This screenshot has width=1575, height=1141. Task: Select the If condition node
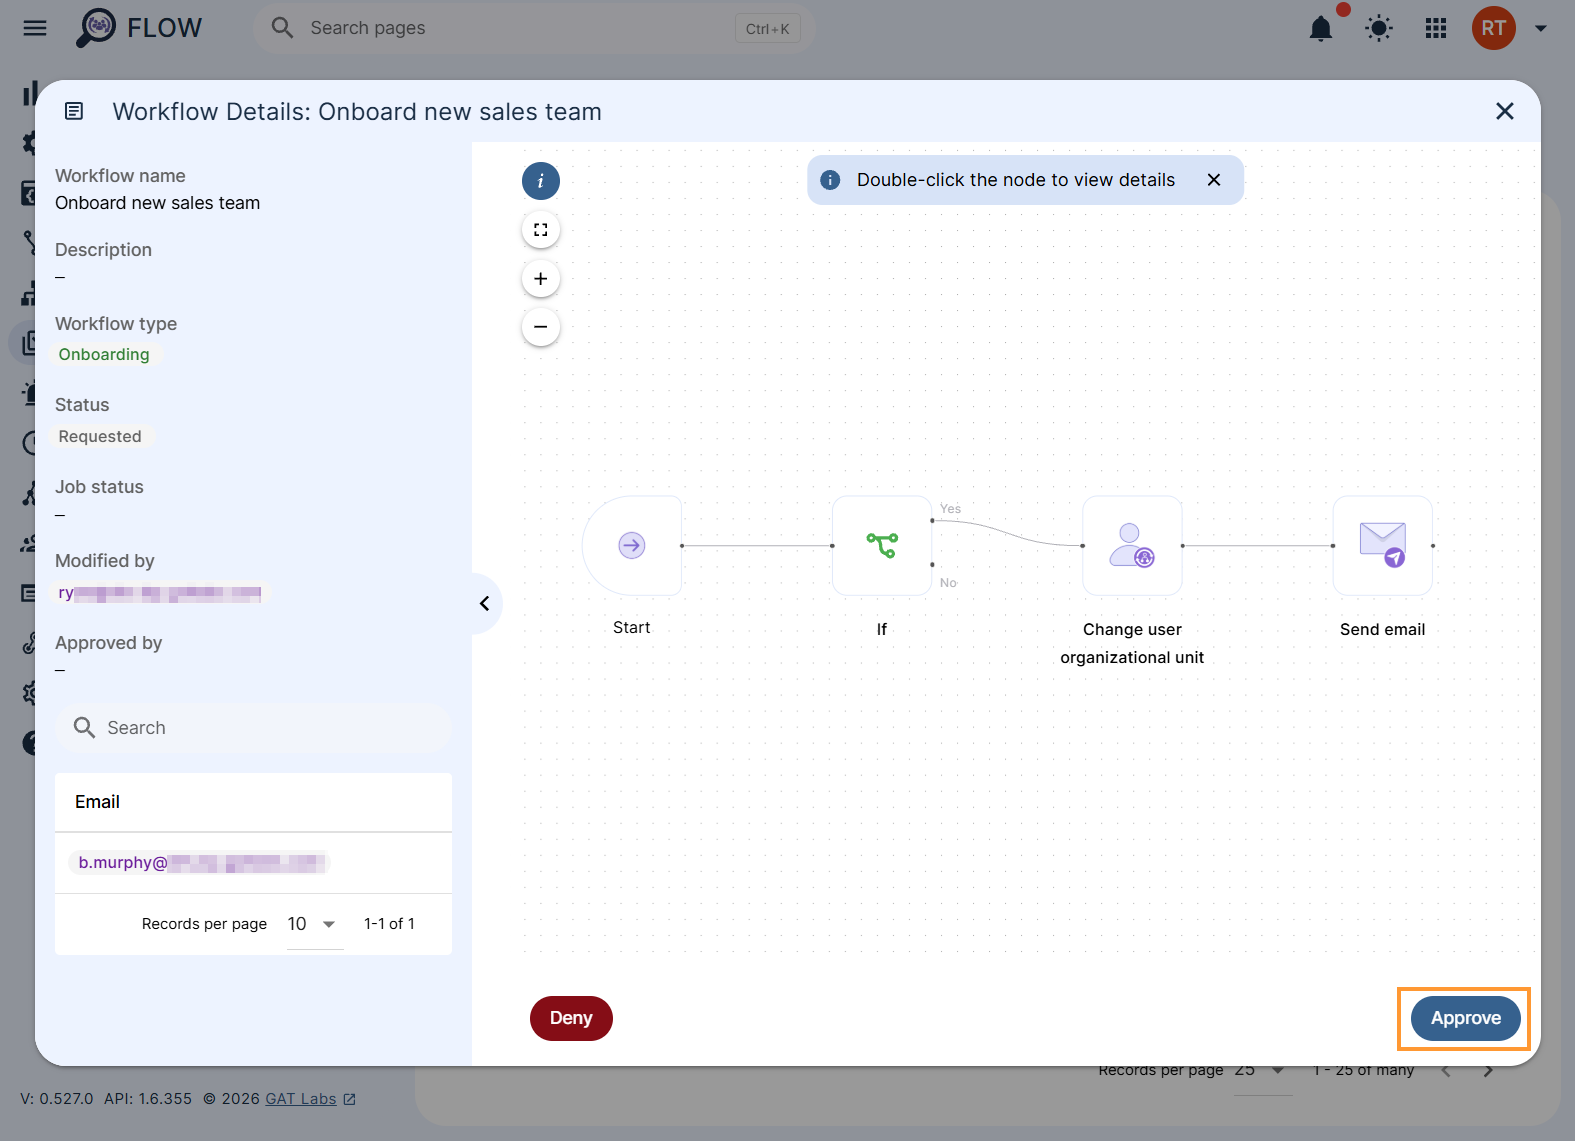(882, 546)
